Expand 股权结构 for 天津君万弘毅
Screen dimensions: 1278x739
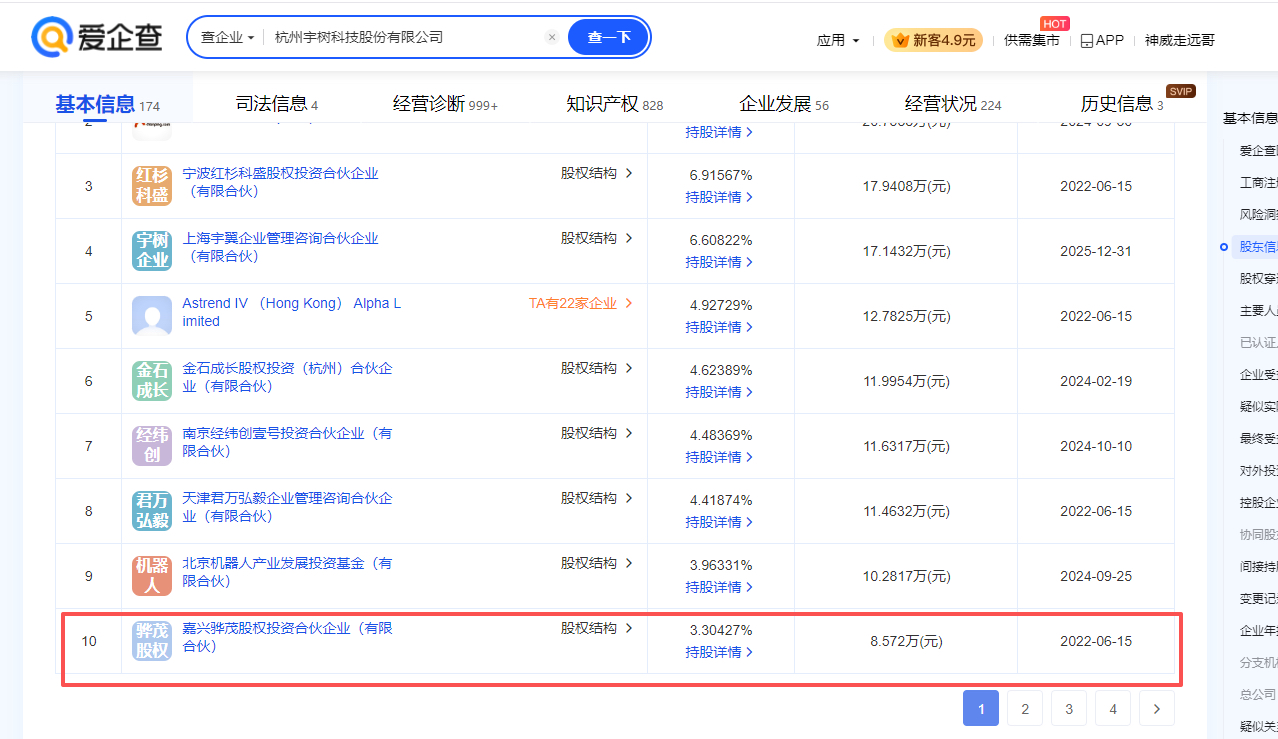coord(596,498)
